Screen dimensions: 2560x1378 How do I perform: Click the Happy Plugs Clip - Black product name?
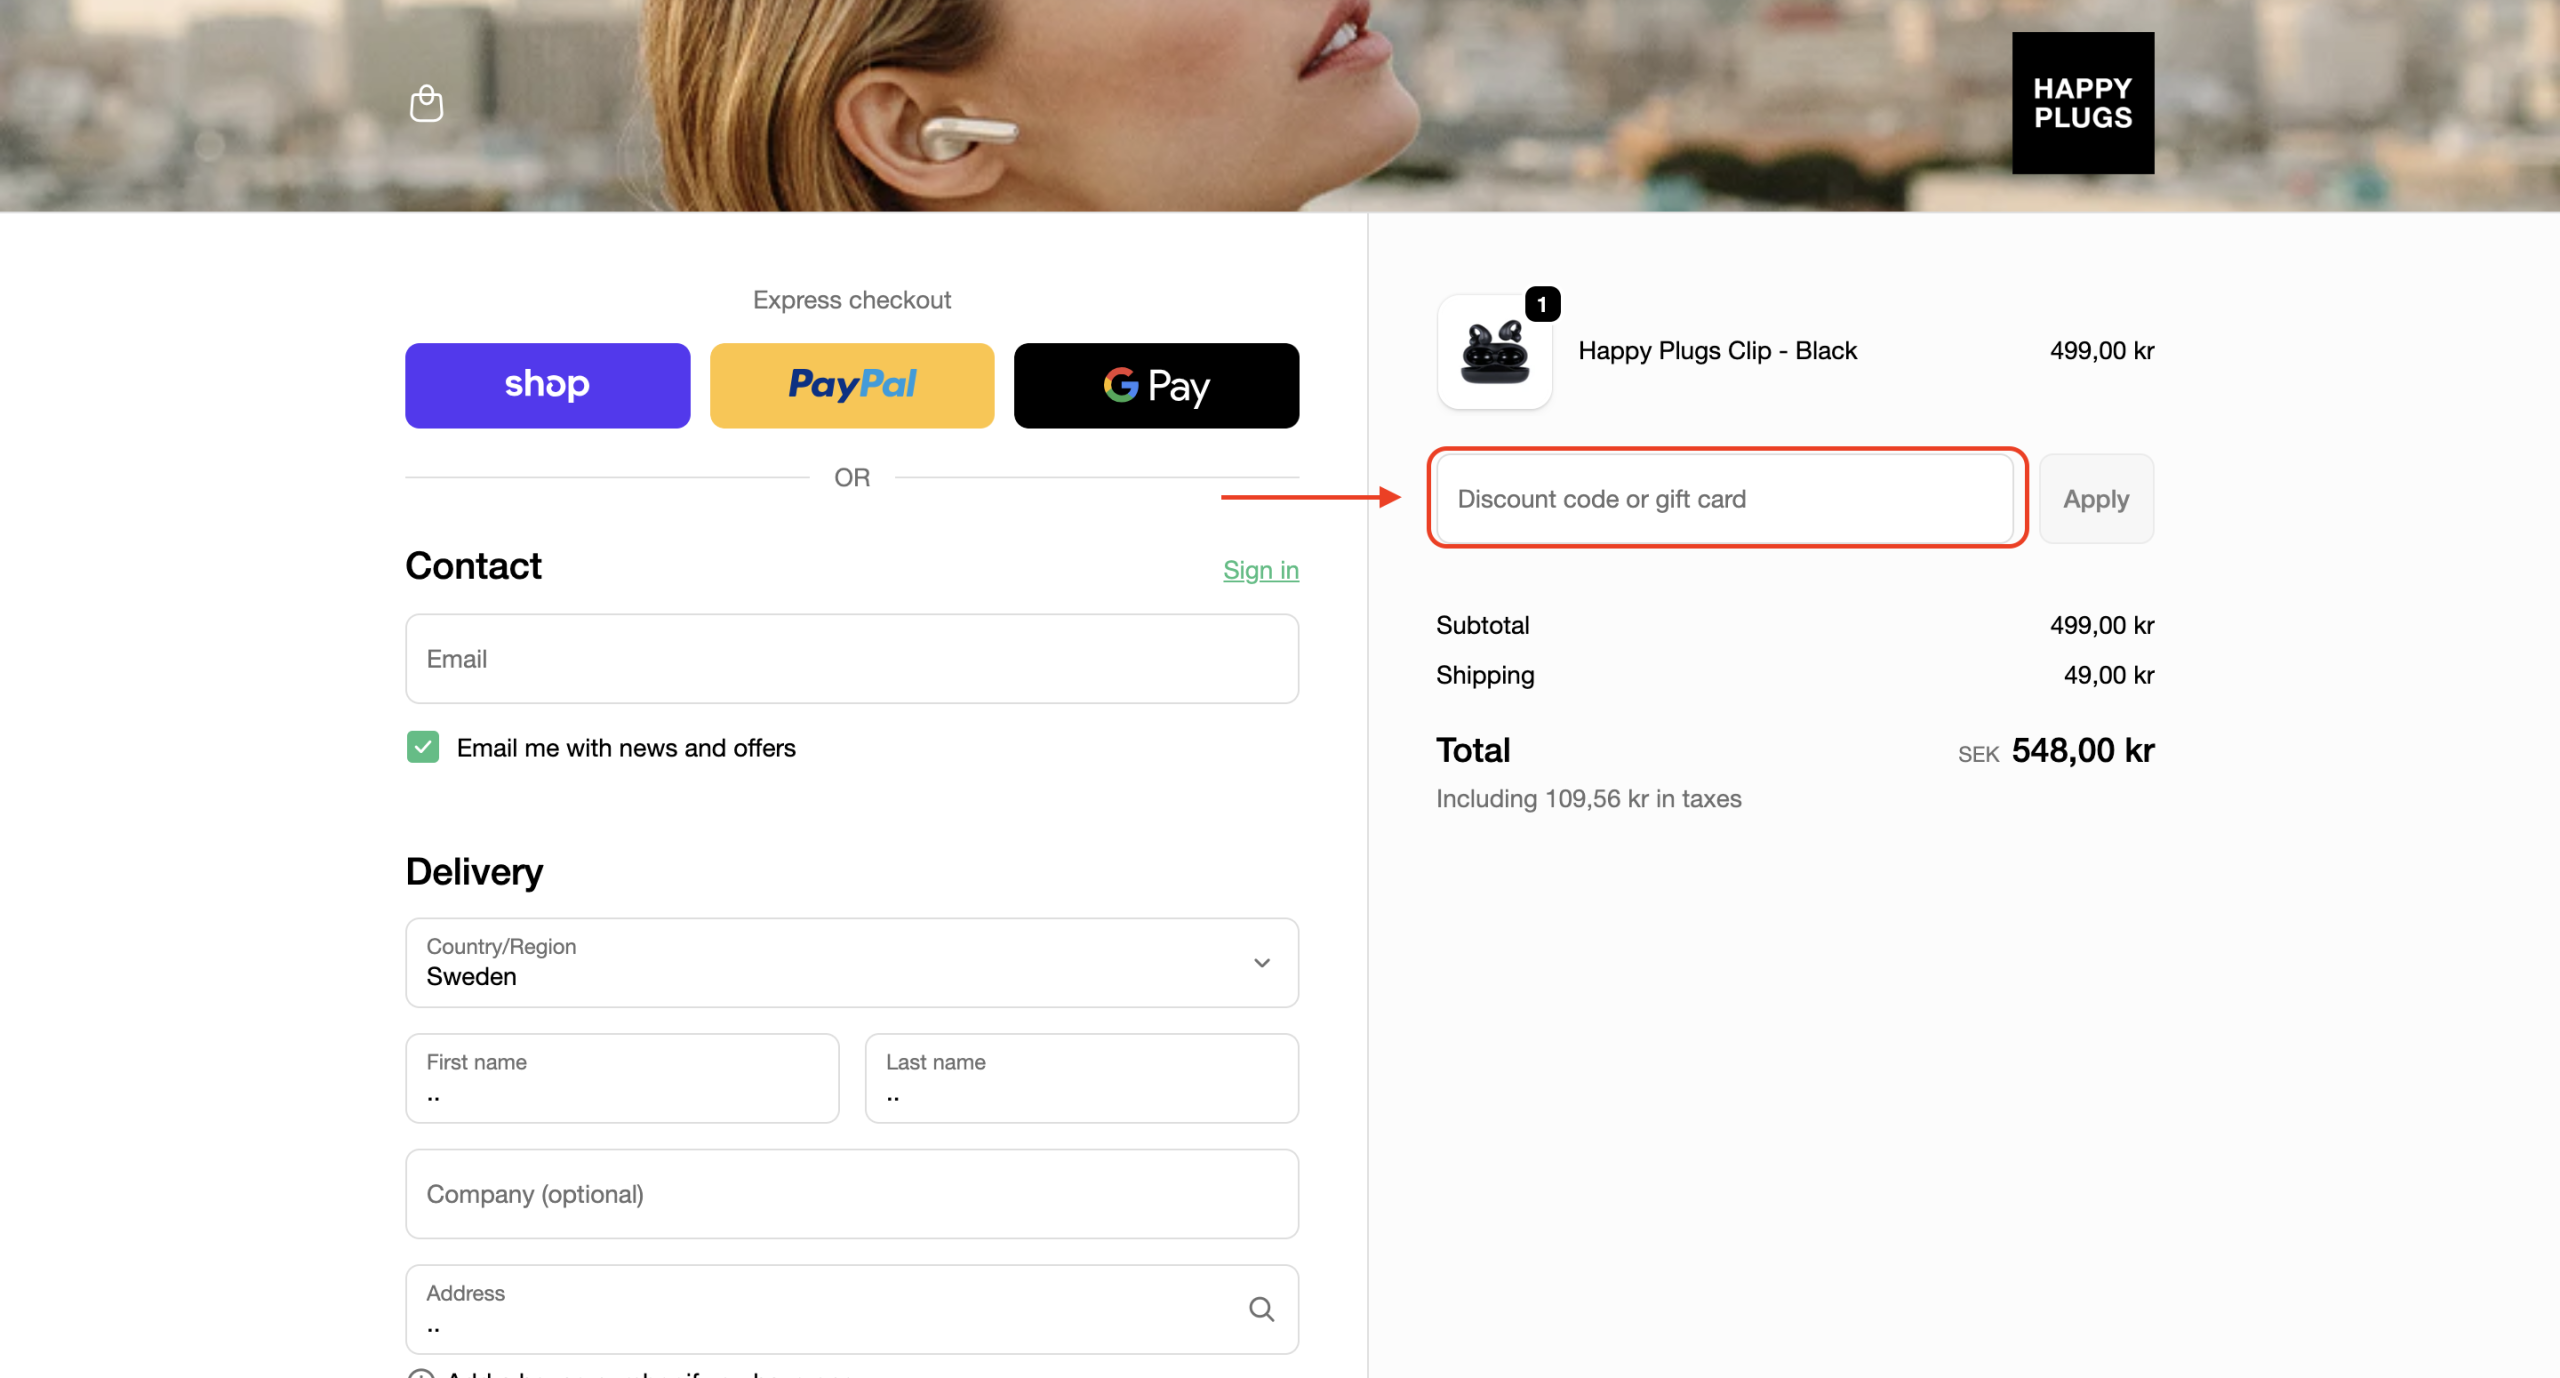(1717, 351)
